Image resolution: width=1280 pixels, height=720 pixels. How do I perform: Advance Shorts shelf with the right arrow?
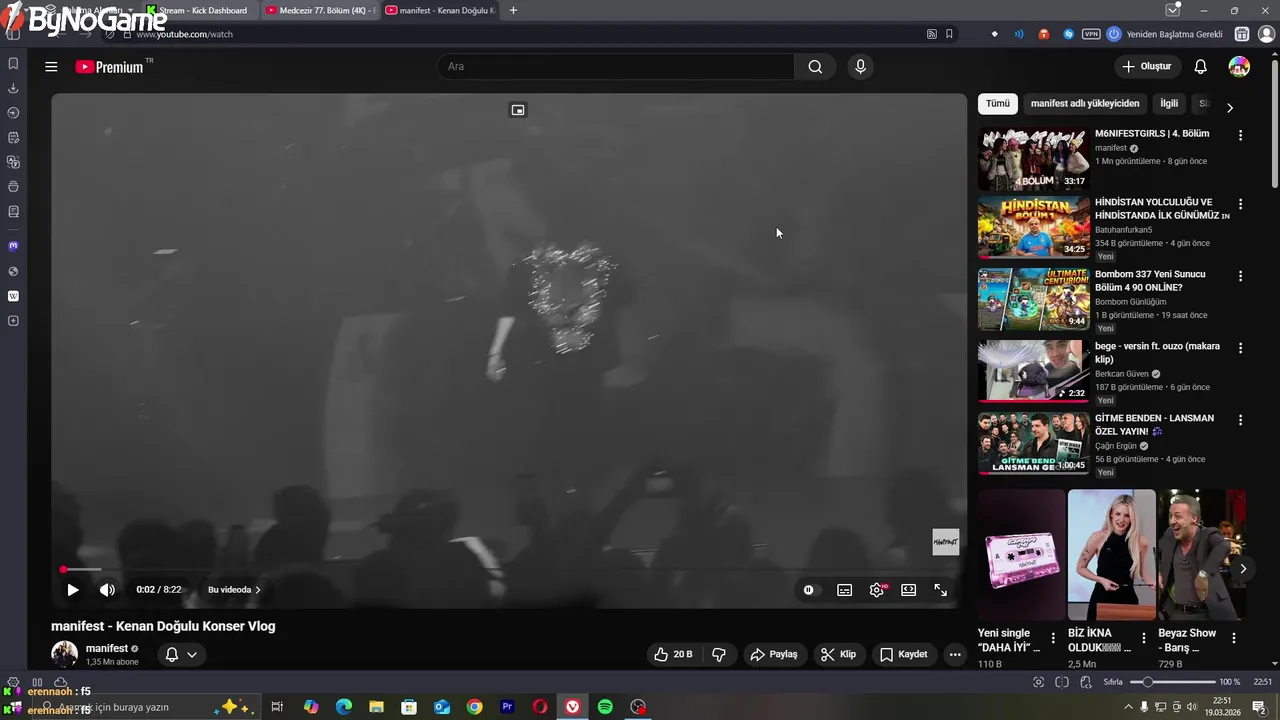coord(1243,569)
